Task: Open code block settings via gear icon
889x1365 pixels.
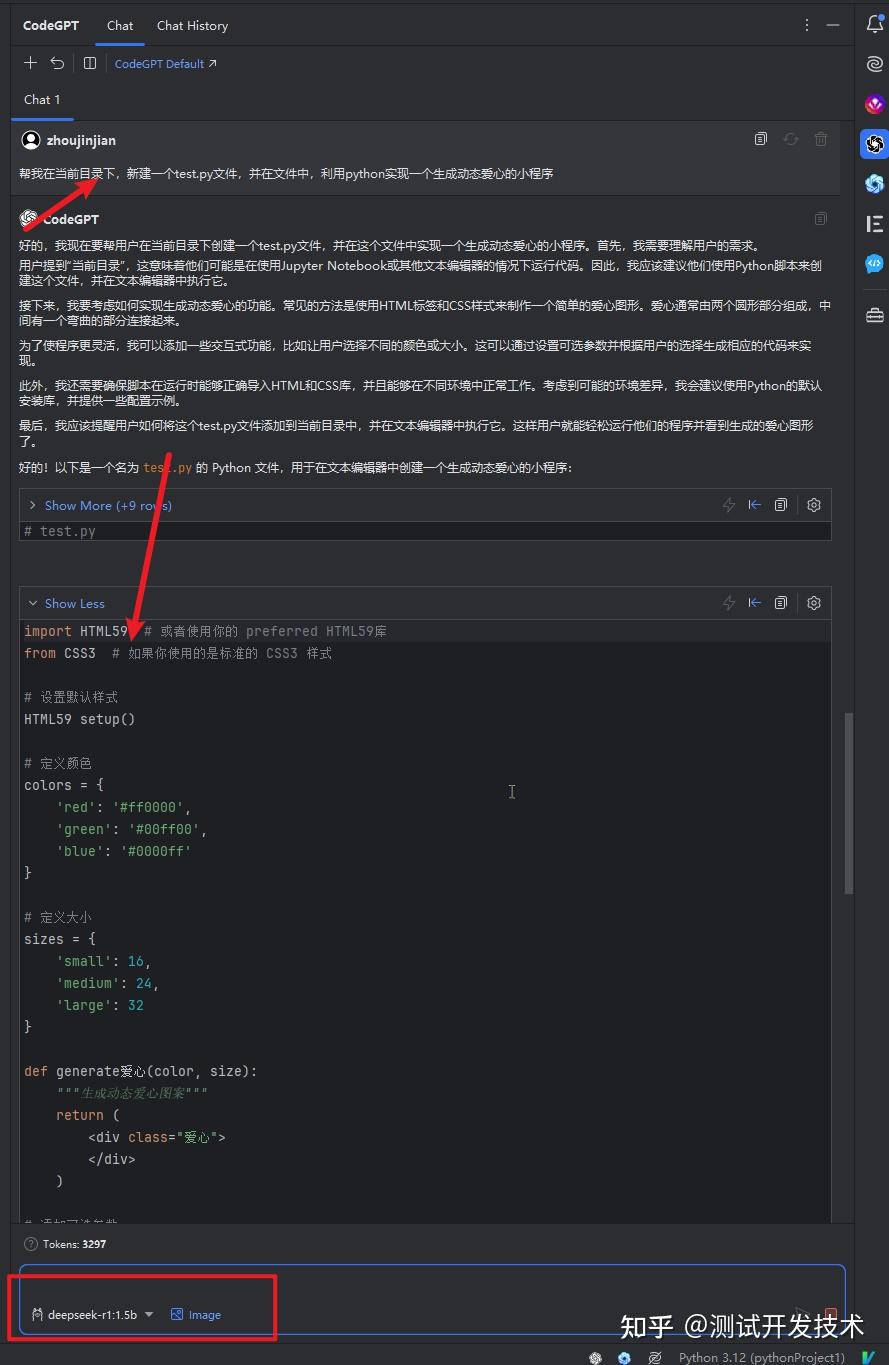Action: pyautogui.click(x=813, y=602)
